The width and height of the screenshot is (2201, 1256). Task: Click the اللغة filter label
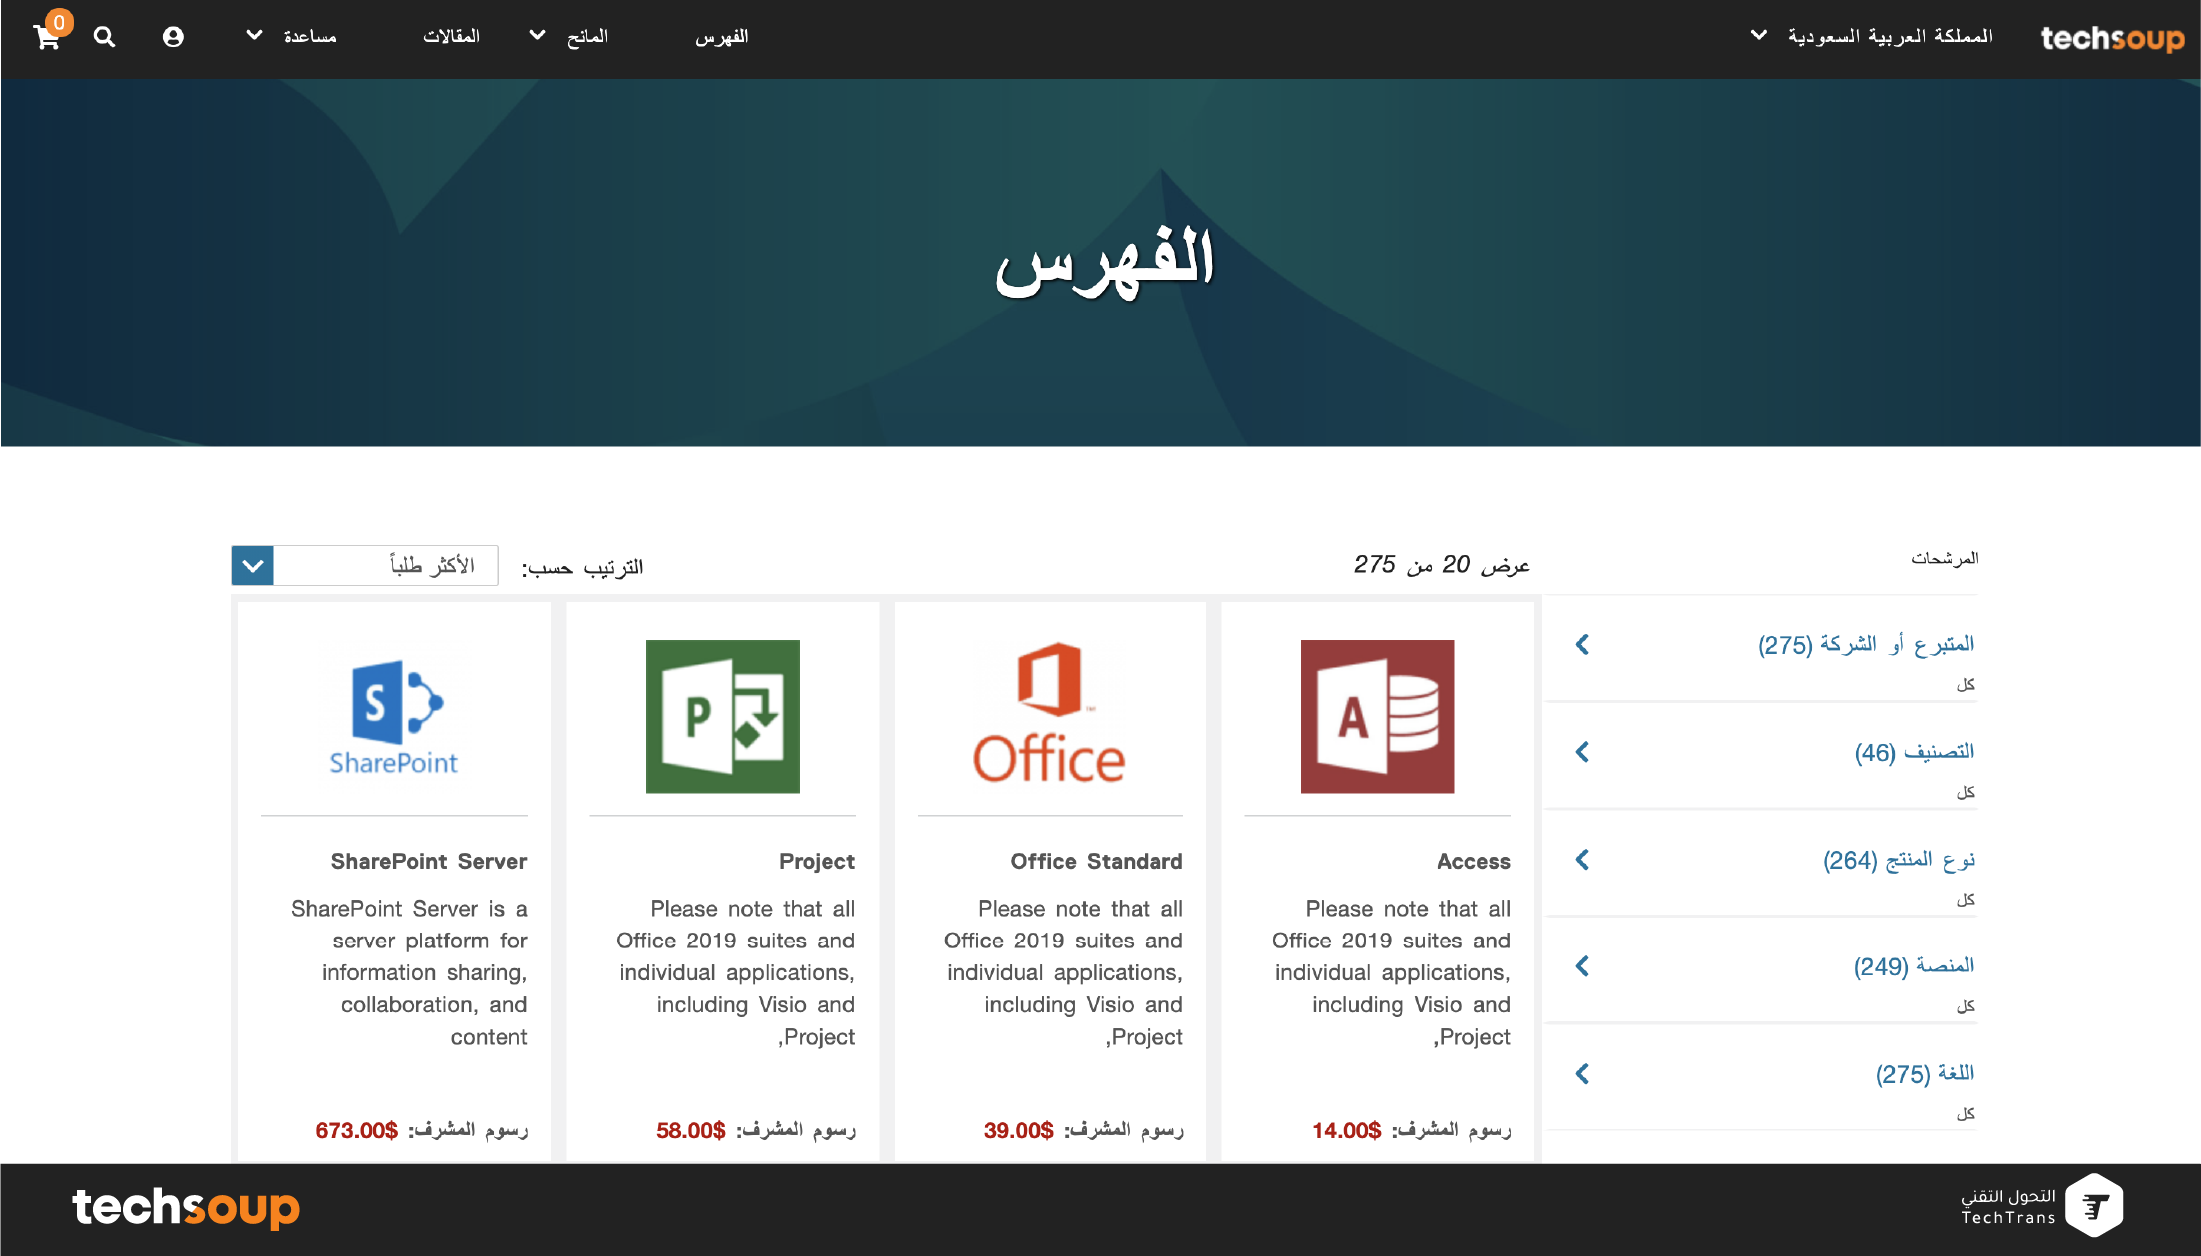(1925, 1074)
